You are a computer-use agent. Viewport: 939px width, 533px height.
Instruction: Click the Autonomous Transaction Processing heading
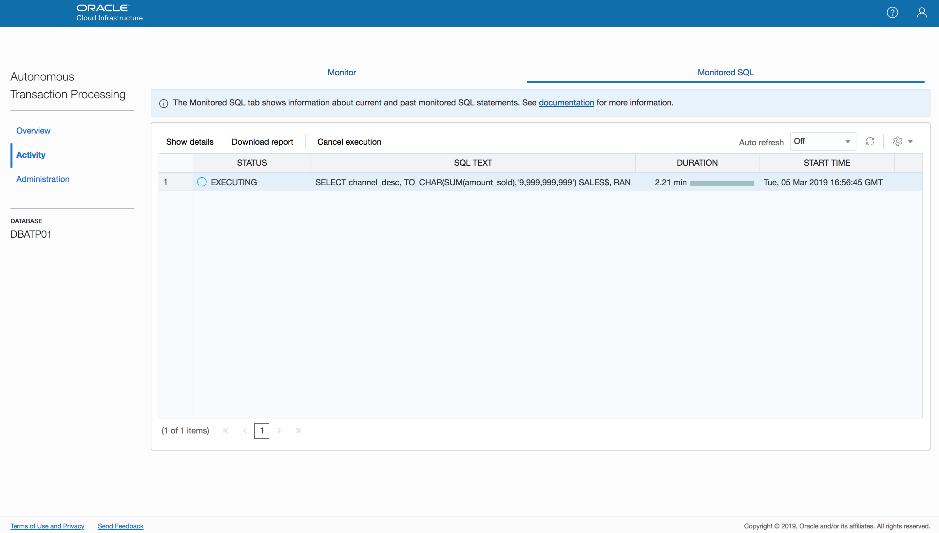click(x=68, y=86)
